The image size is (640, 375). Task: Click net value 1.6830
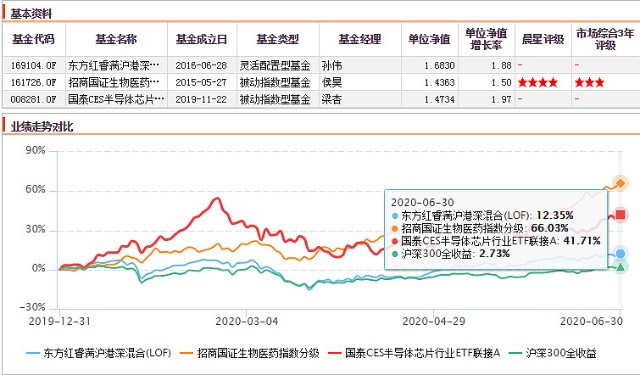[439, 65]
